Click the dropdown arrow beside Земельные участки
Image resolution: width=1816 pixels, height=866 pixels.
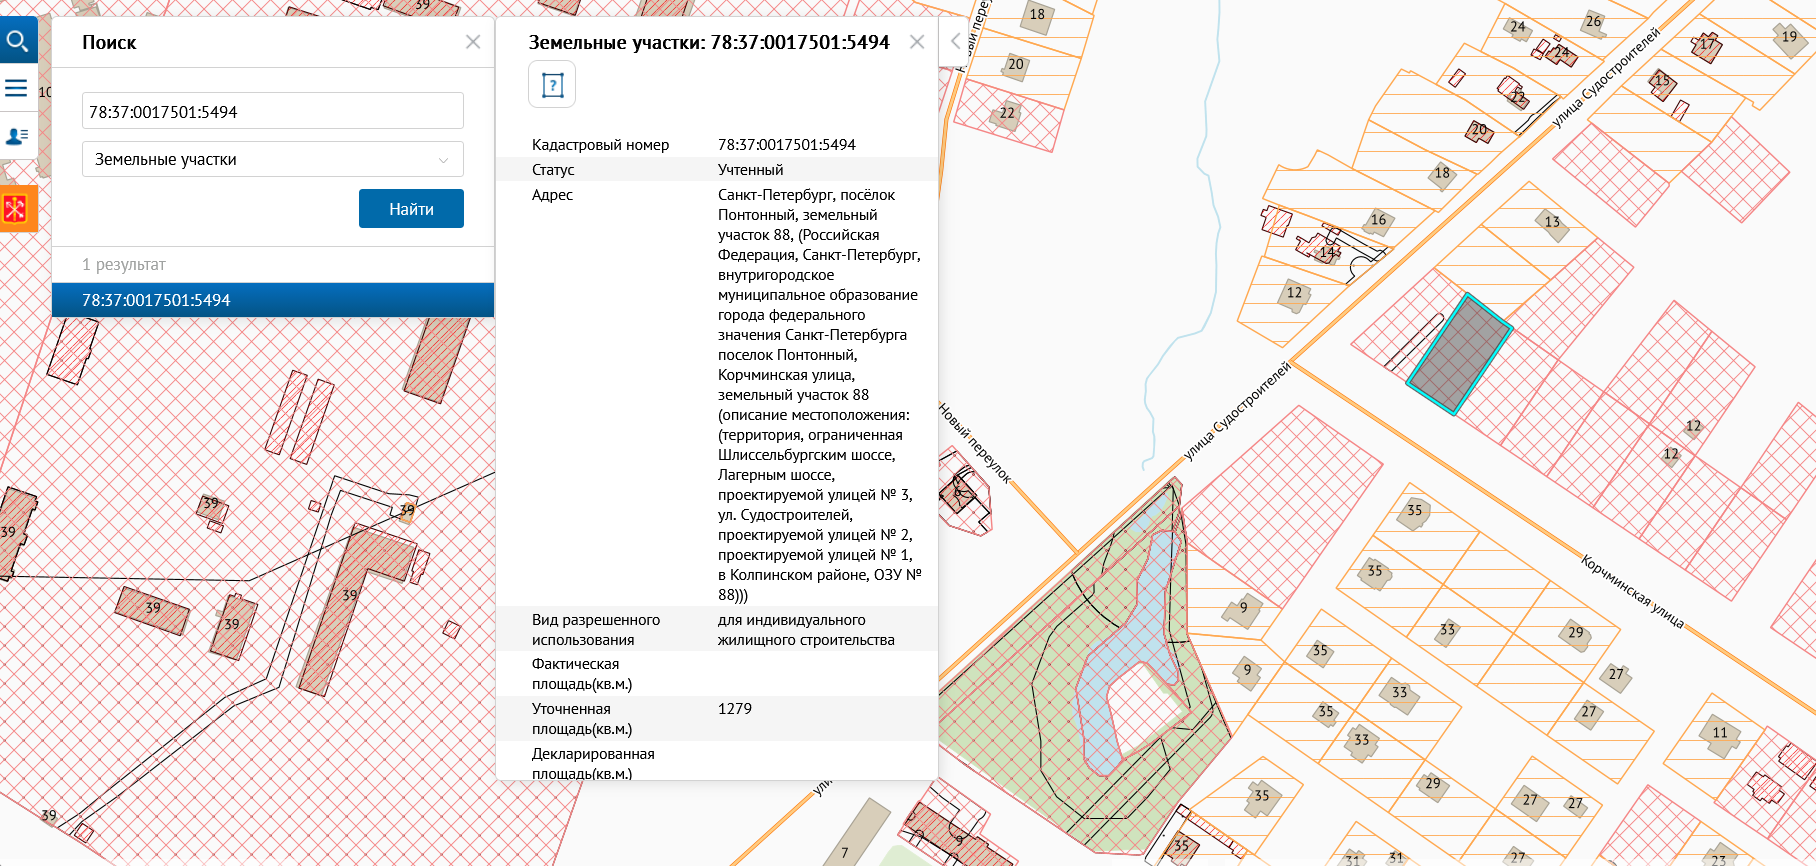[443, 160]
